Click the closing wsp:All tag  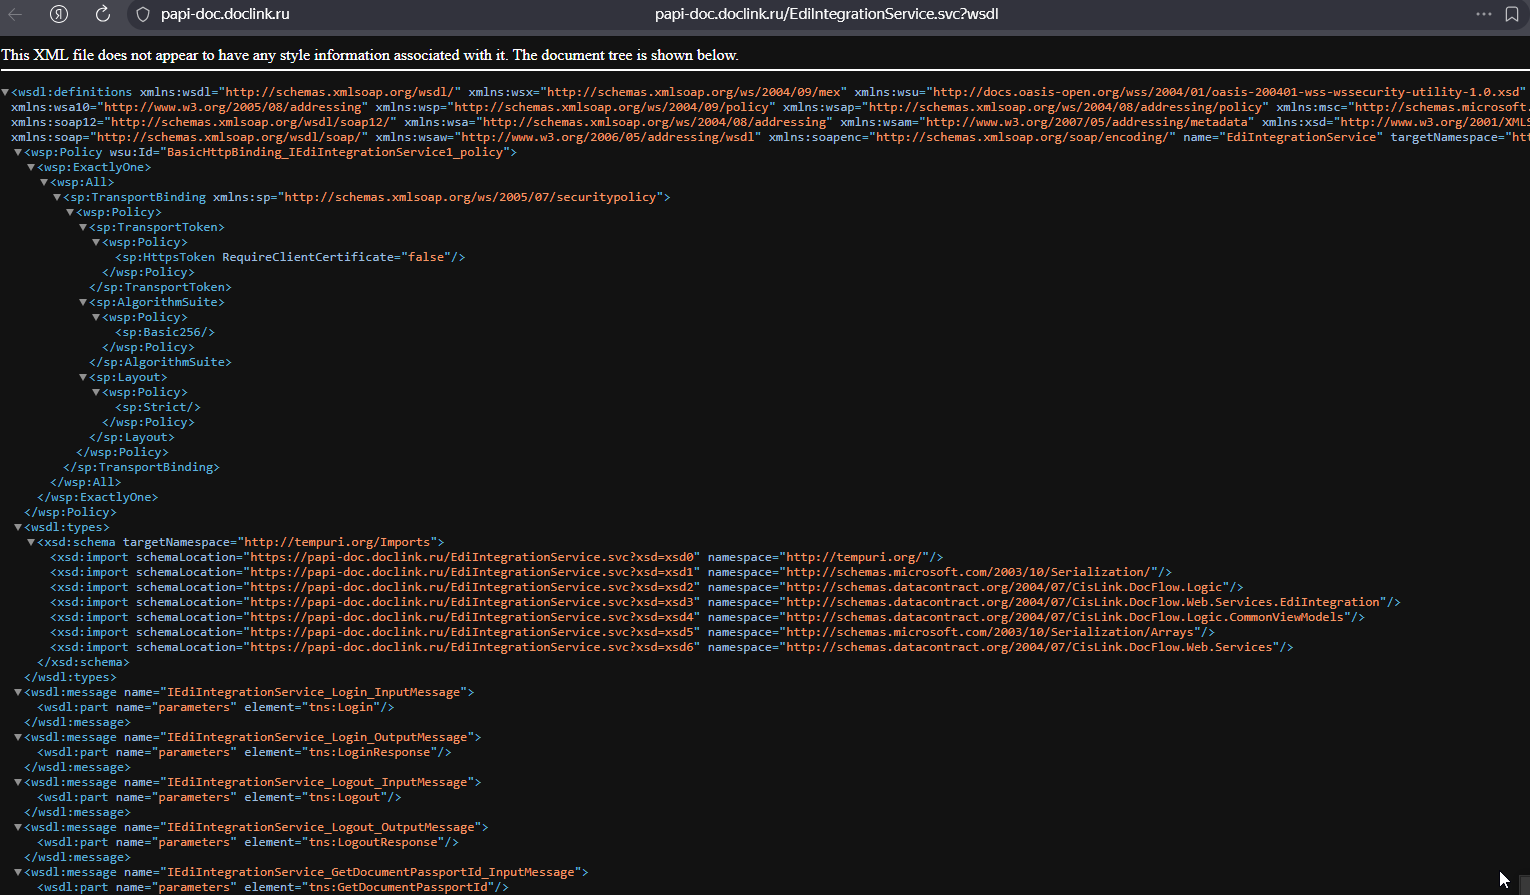point(85,482)
